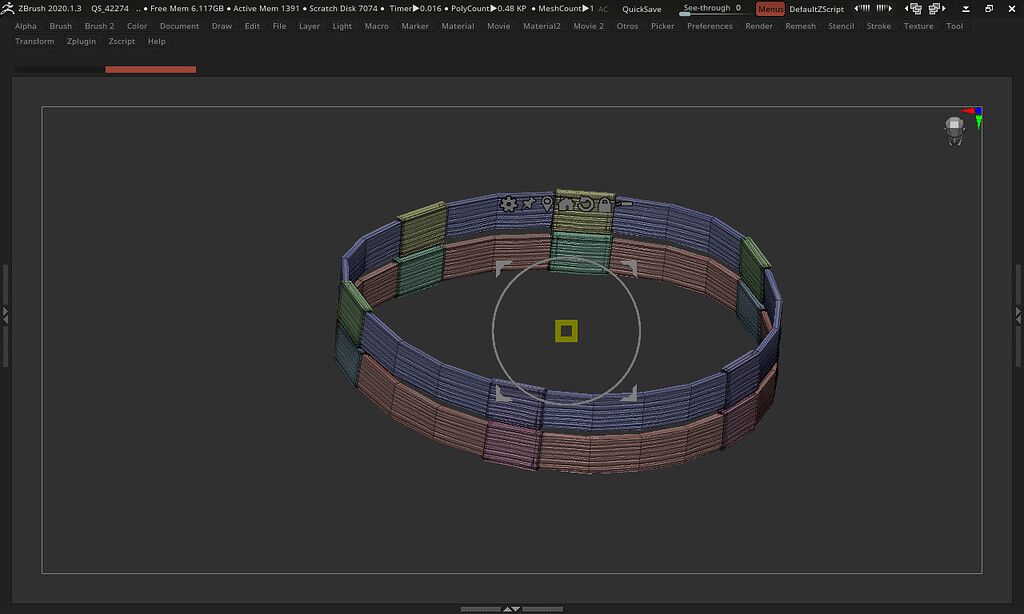The width and height of the screenshot is (1024, 614).
Task: Click the gizmo location marker icon
Action: pyautogui.click(x=547, y=204)
